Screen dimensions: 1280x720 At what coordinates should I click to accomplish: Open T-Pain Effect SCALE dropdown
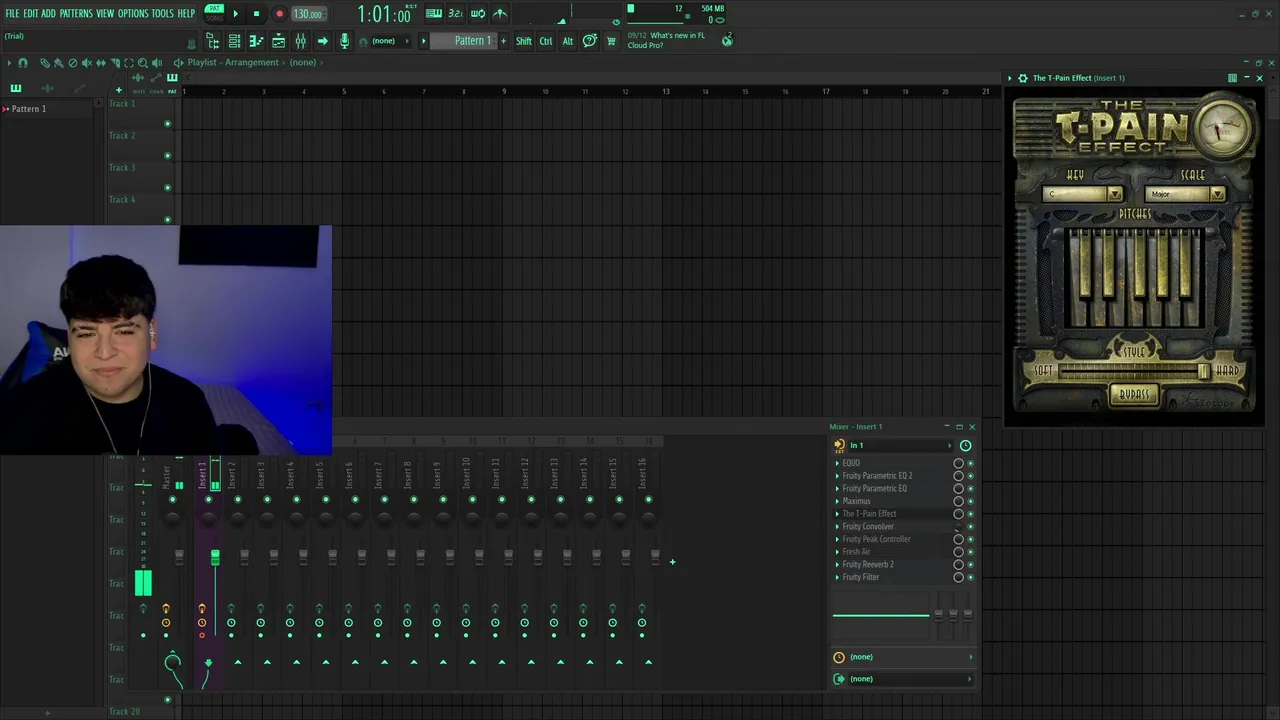pos(1185,194)
